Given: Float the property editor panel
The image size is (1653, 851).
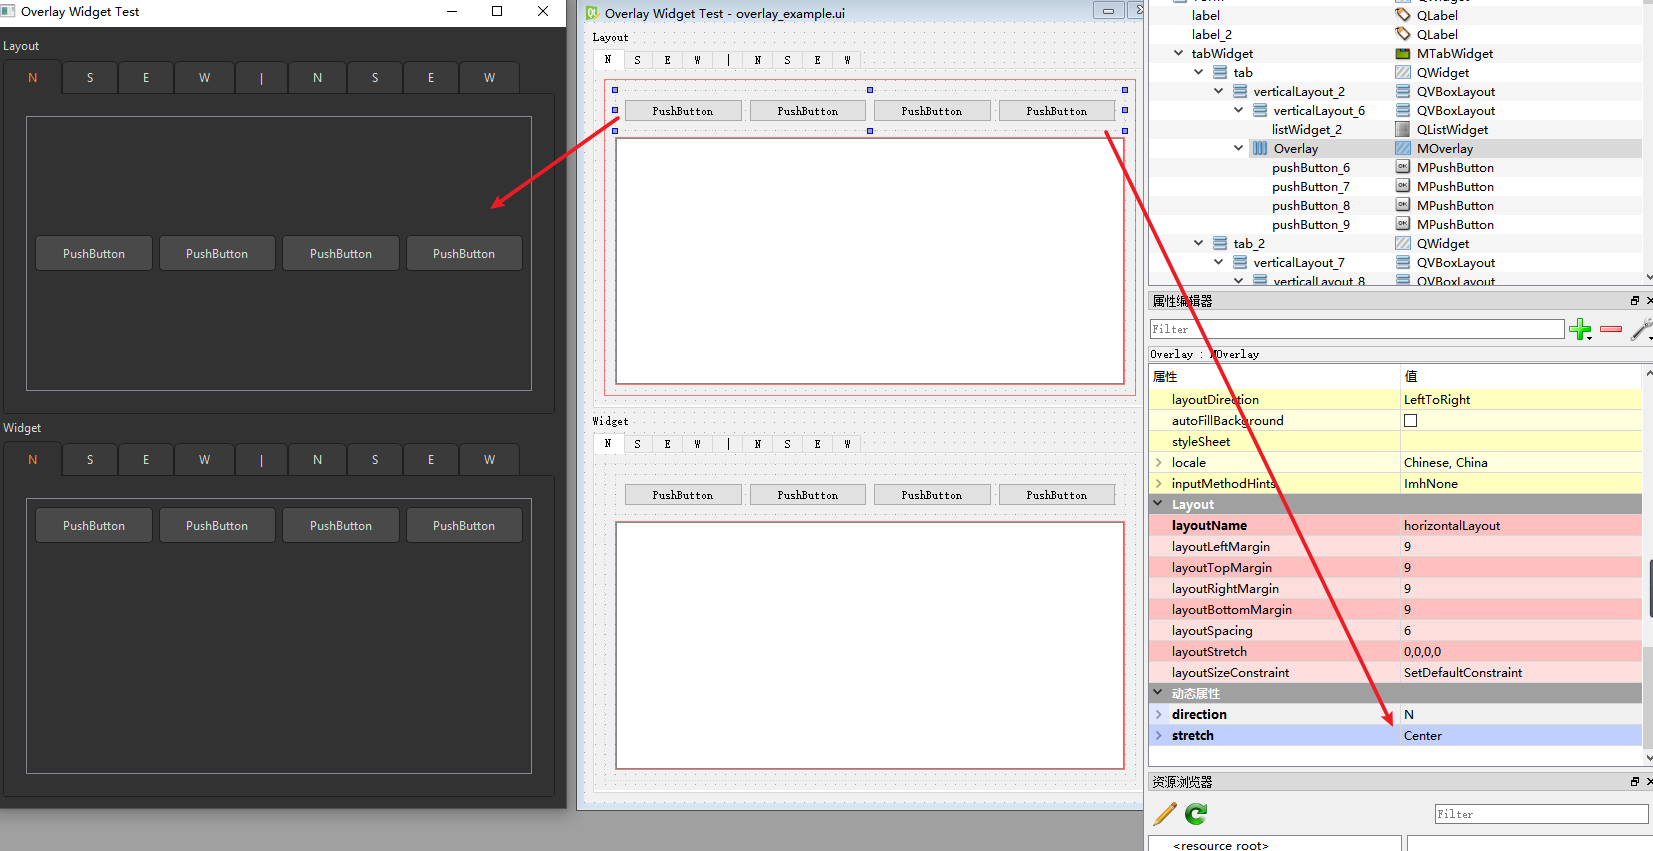Looking at the screenshot, I should pos(1634,301).
